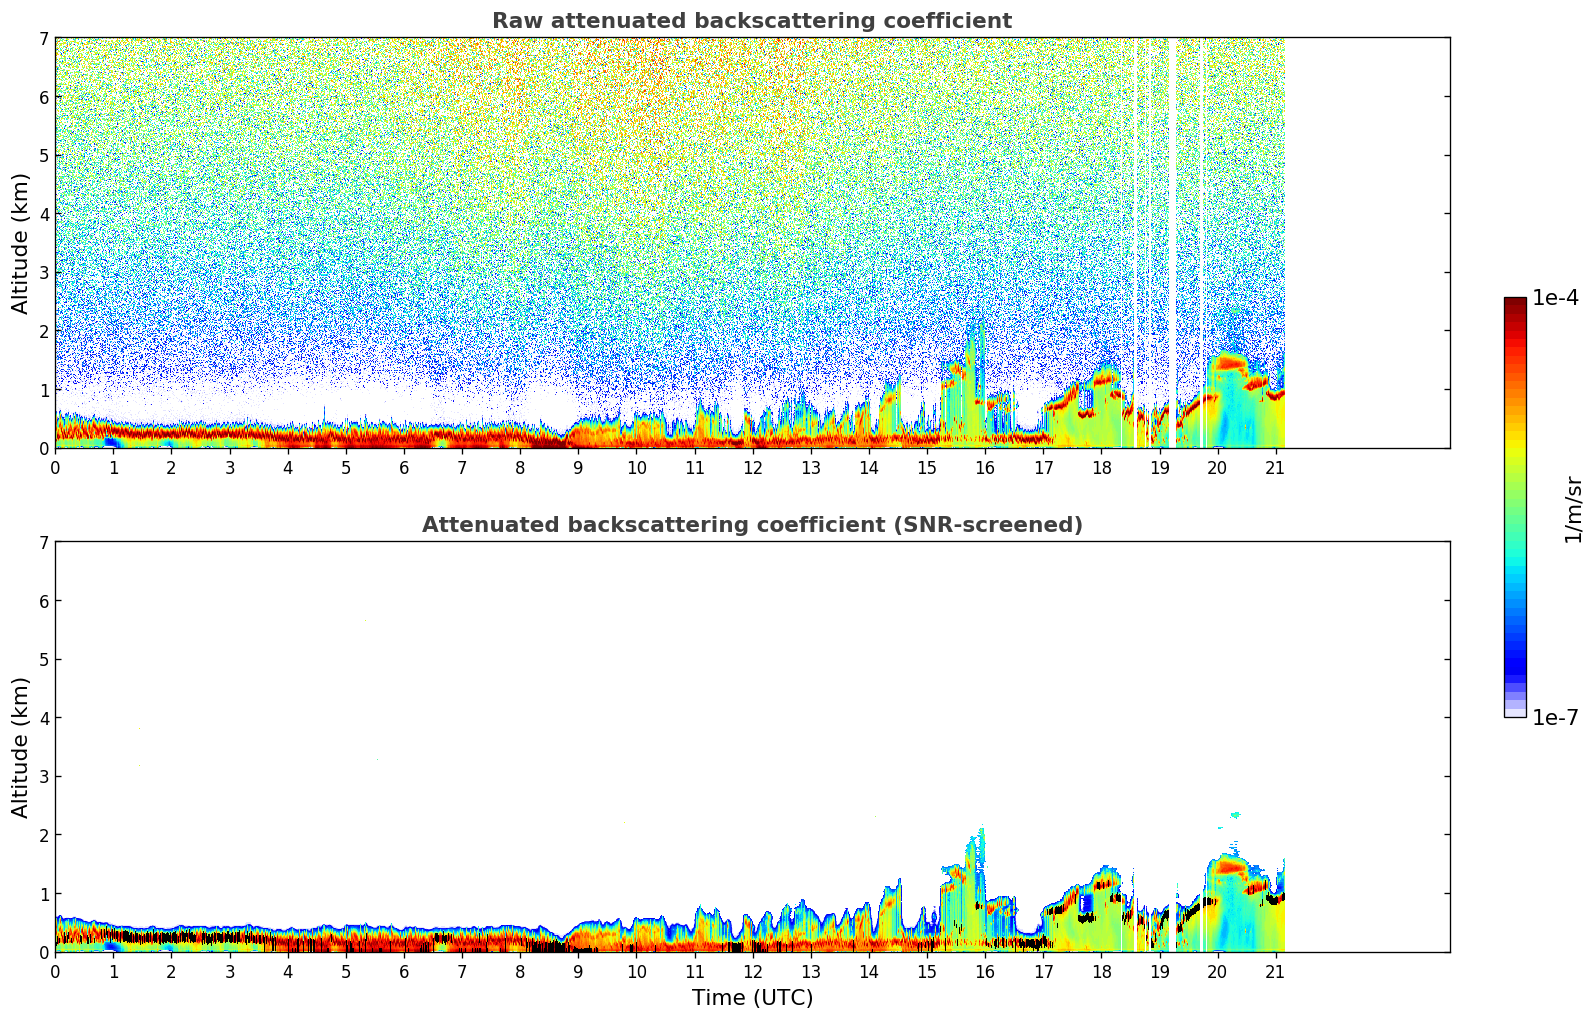Select hour 17 tick on top plot
The width and height of the screenshot is (1595, 1020).
1043,467
